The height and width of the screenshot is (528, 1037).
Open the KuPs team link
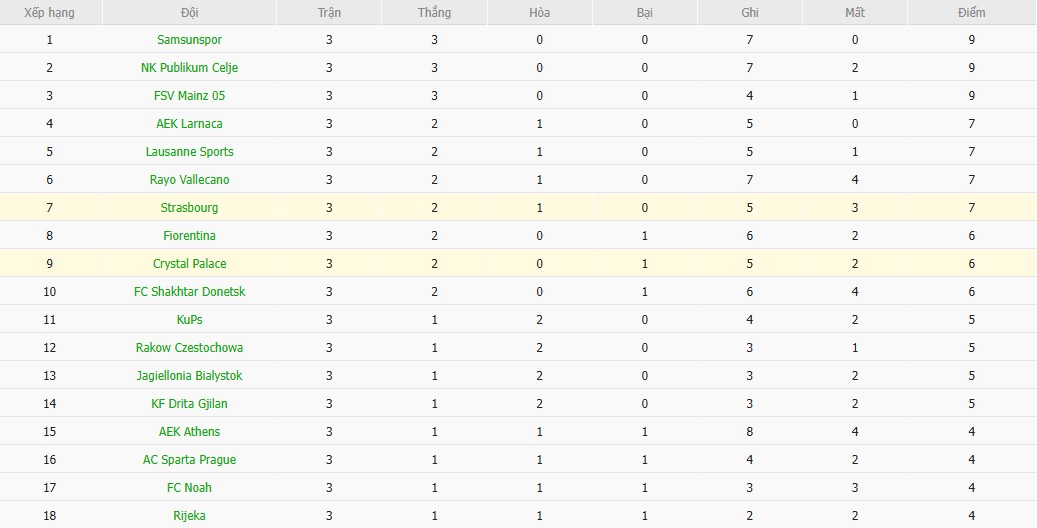(x=189, y=320)
